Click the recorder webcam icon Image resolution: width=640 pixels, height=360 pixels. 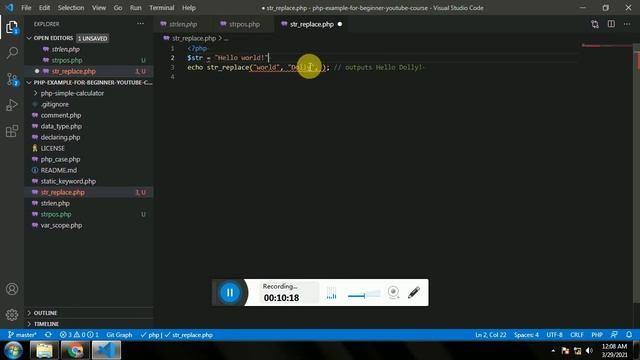pos(393,292)
